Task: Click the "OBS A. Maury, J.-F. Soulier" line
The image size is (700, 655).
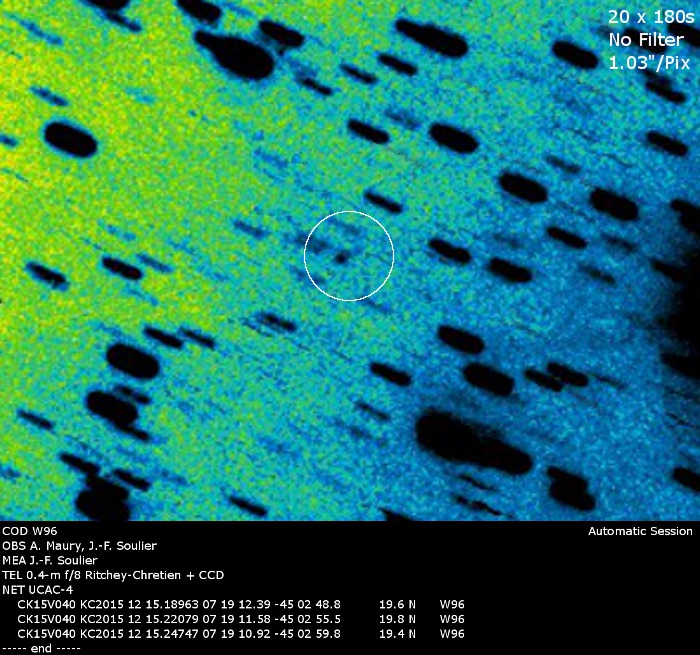Action: point(79,546)
